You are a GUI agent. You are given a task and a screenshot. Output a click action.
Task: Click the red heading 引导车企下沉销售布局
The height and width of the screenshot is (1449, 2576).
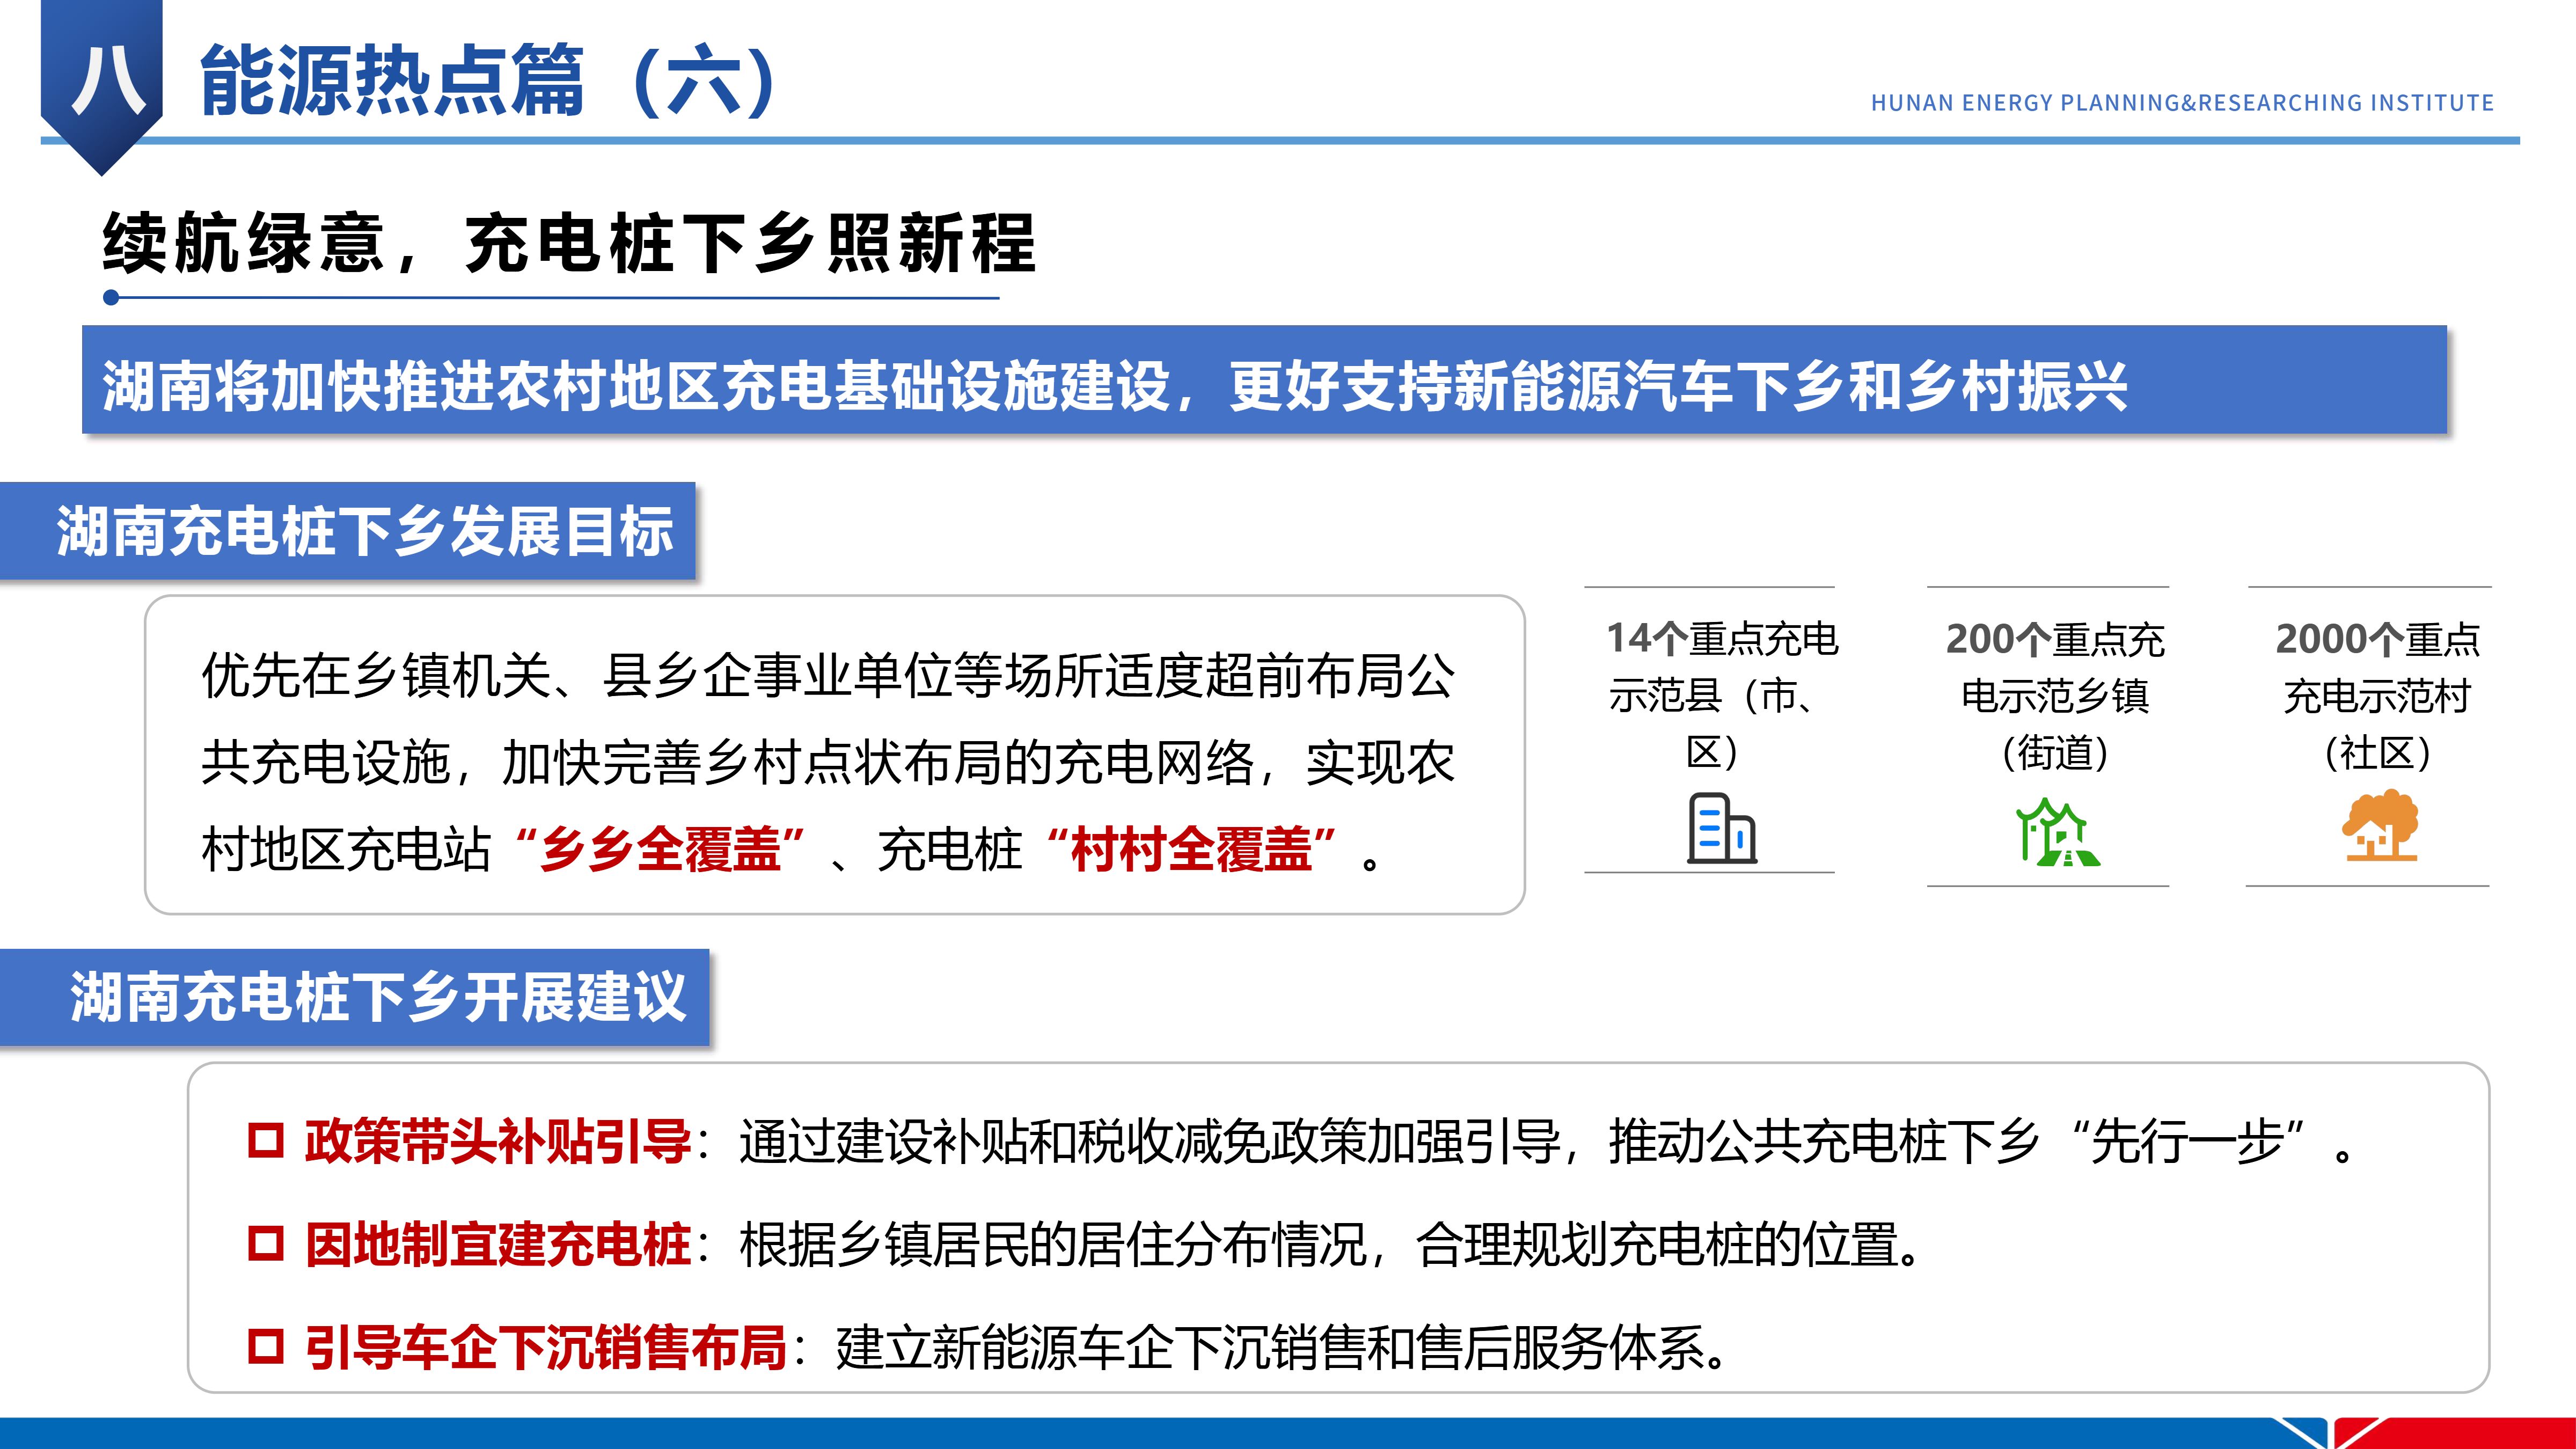[x=546, y=1347]
